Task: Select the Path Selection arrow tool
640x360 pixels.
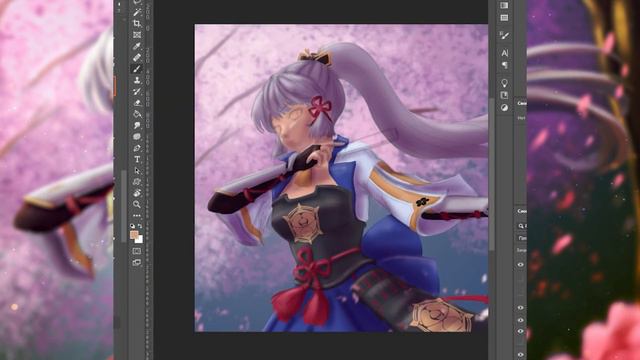Action: click(x=137, y=171)
